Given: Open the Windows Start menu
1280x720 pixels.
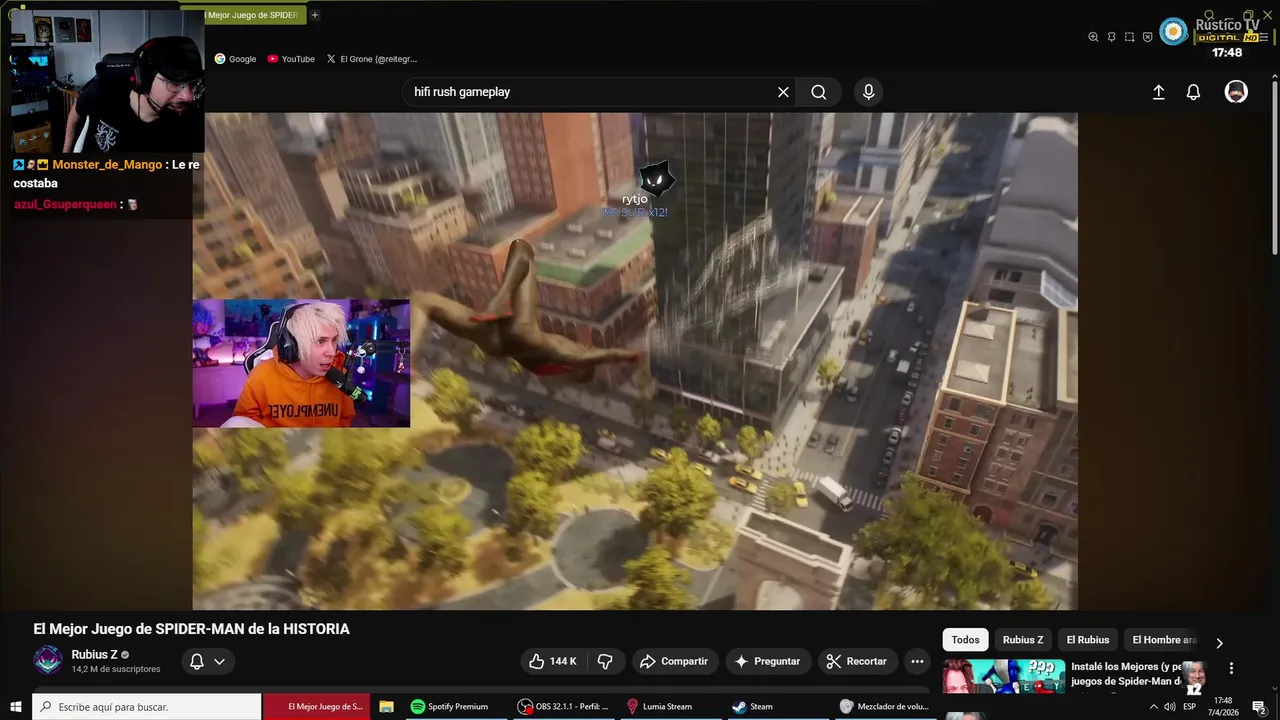Looking at the screenshot, I should [15, 706].
